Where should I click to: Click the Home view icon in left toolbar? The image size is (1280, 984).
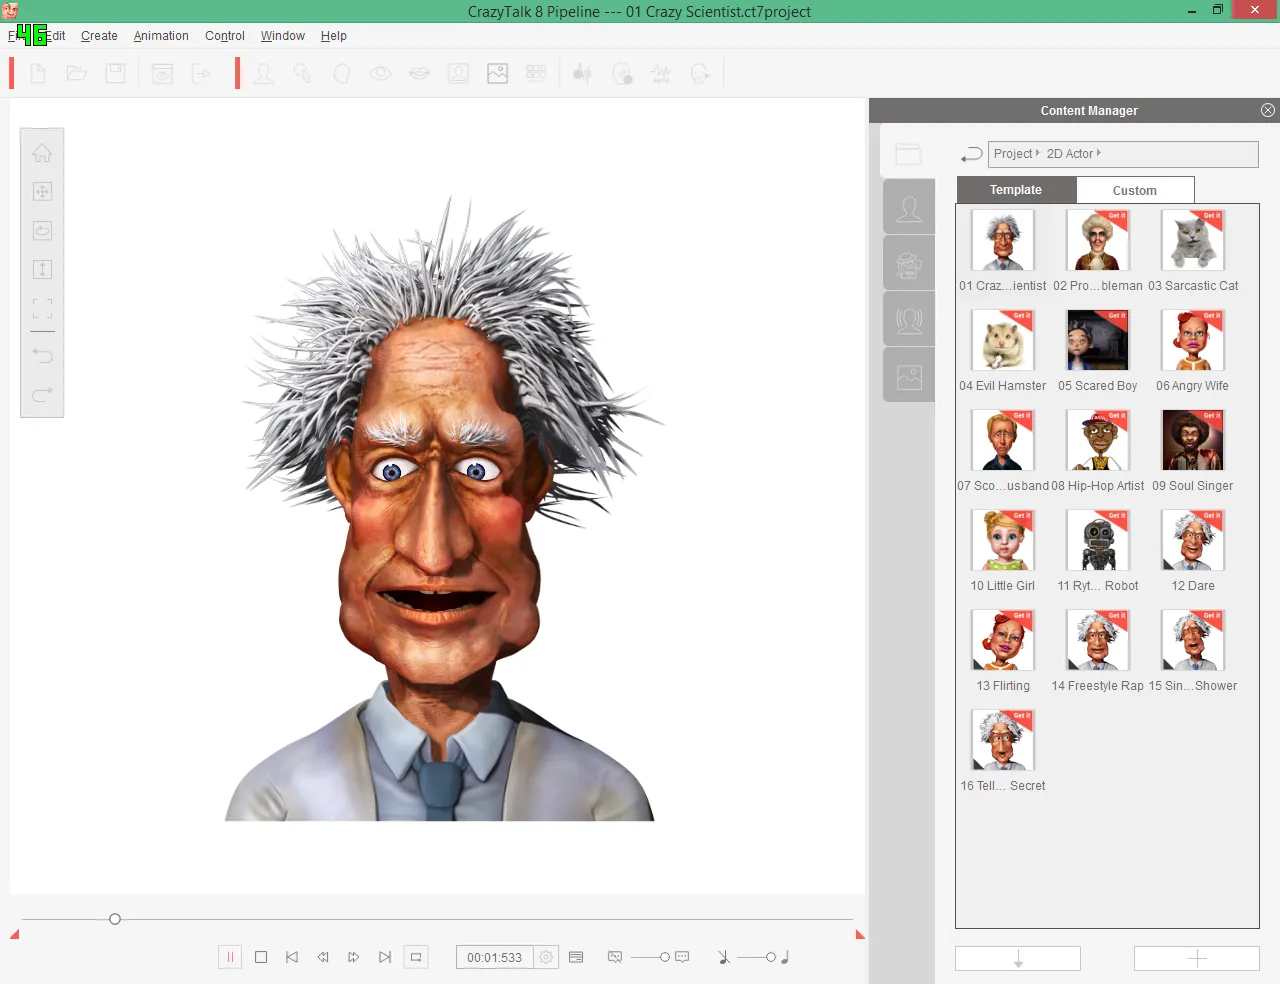coord(42,153)
